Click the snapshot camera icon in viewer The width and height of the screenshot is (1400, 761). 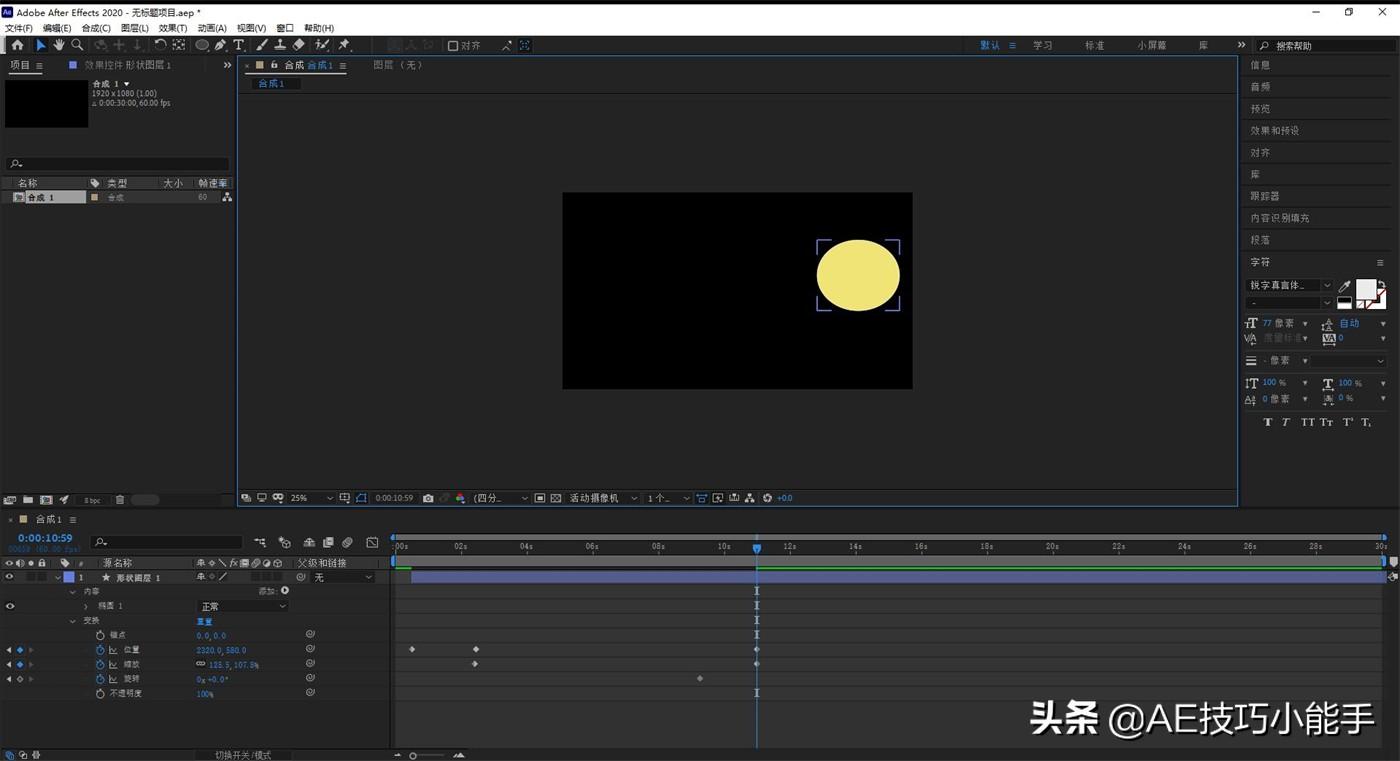point(428,498)
